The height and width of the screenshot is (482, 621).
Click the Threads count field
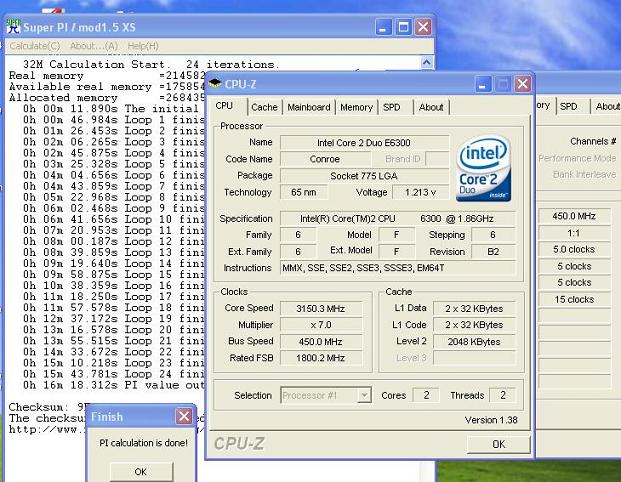pyautogui.click(x=502, y=395)
